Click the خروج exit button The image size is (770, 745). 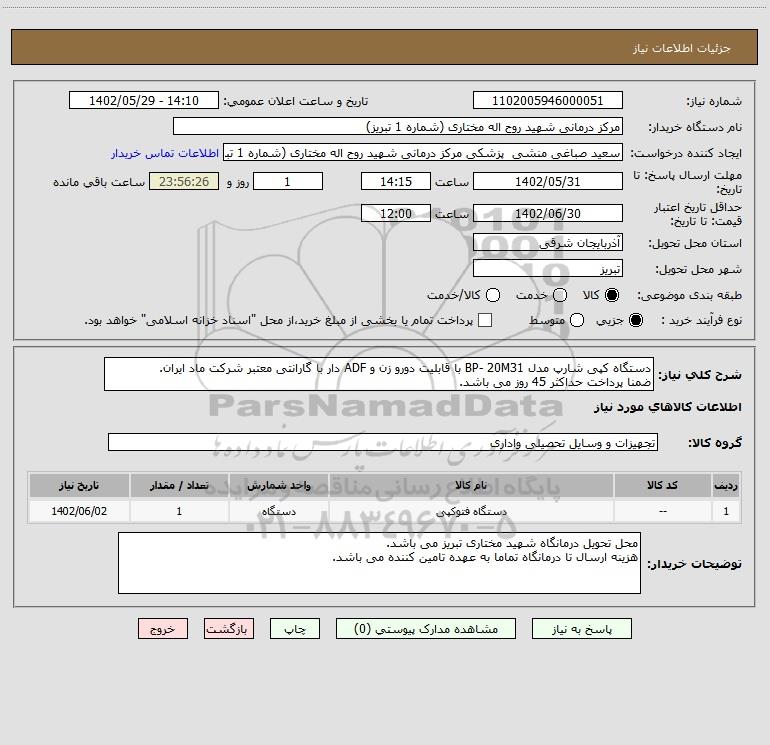click(163, 629)
